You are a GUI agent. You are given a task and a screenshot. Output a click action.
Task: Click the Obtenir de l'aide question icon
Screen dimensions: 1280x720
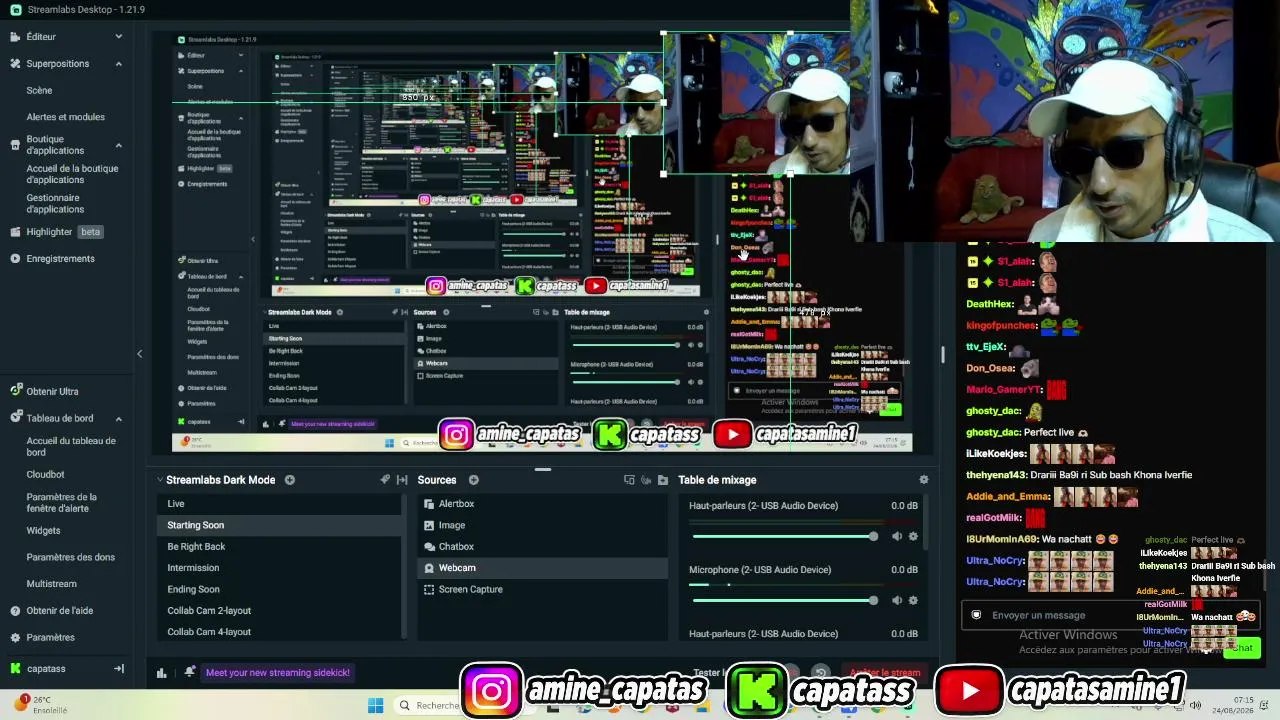[x=15, y=611]
